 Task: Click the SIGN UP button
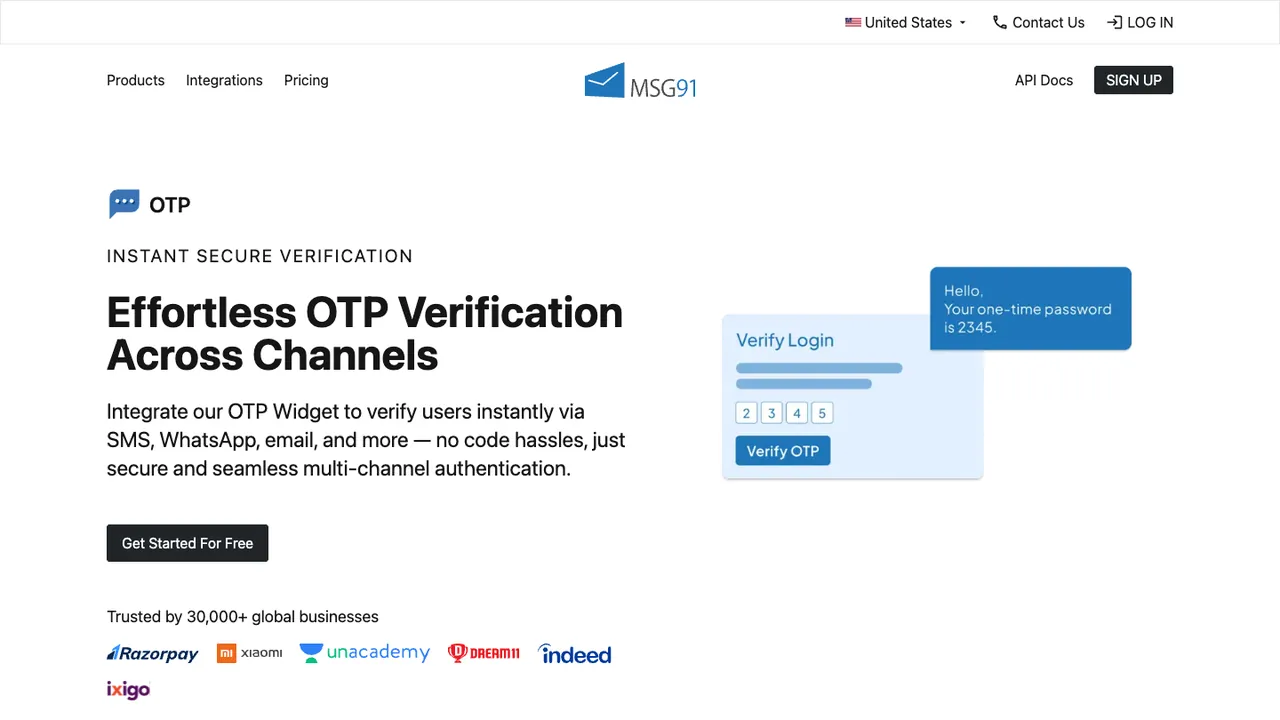point(1134,80)
